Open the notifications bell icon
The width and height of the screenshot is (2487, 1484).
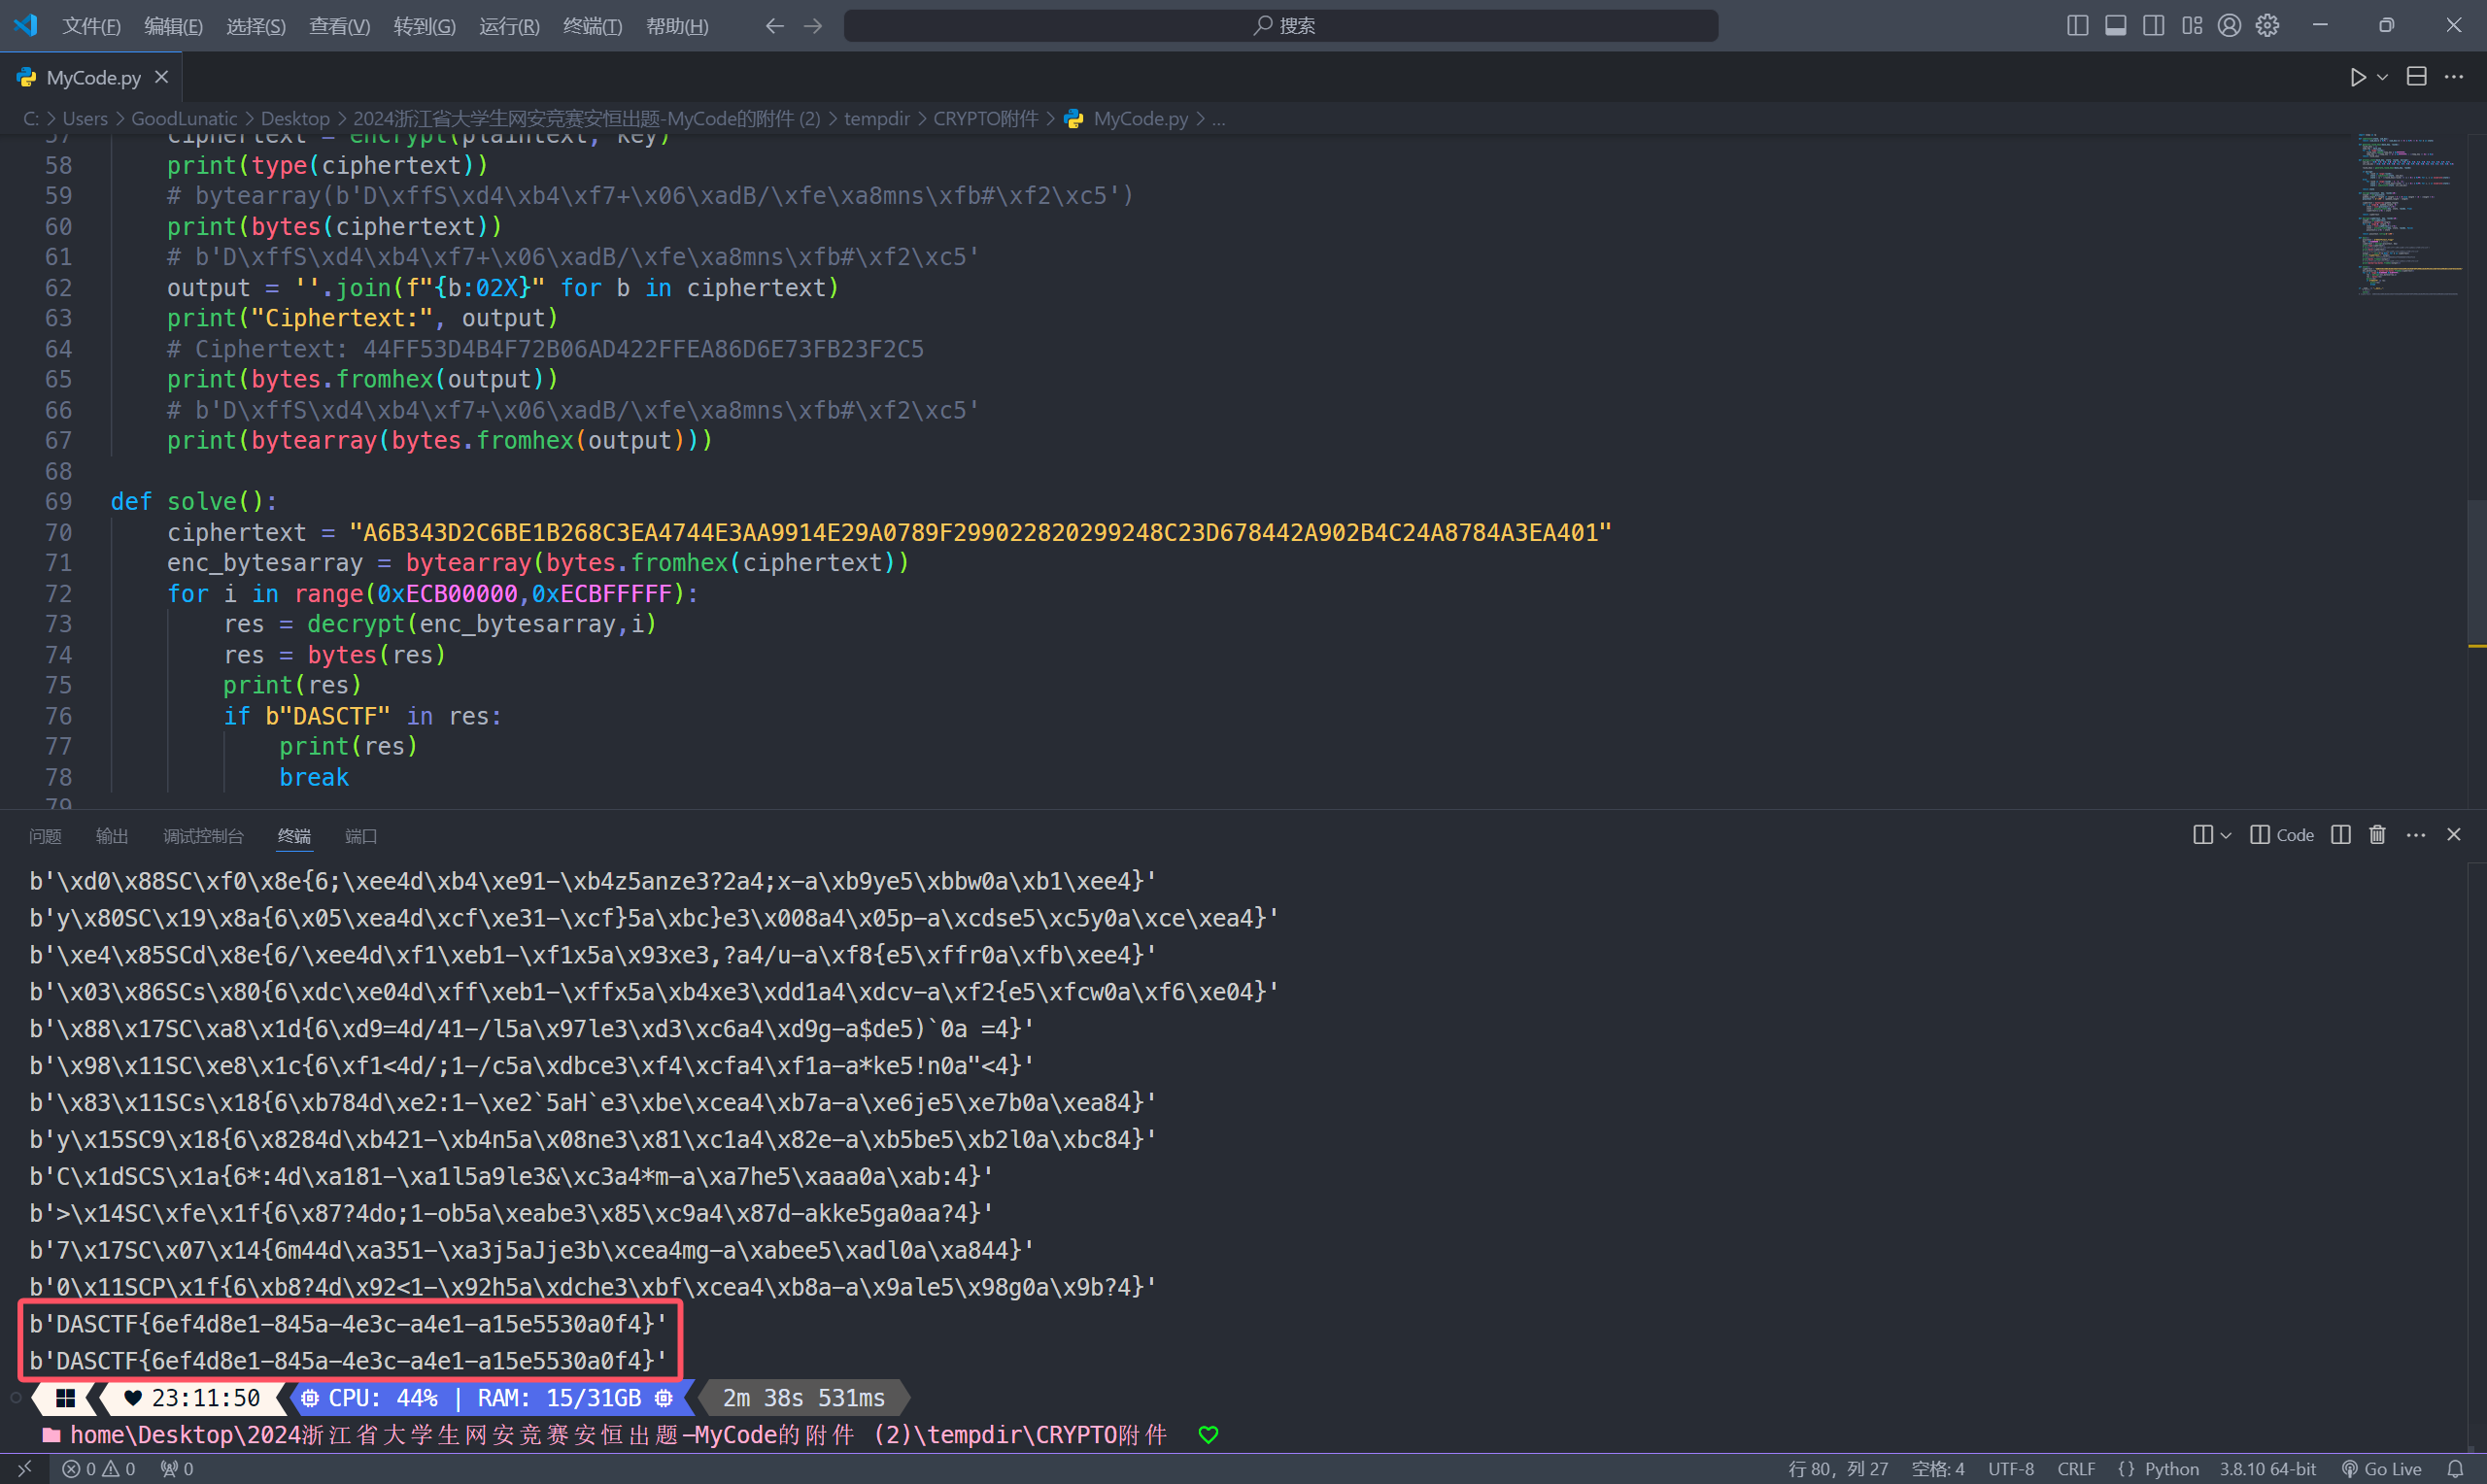2454,1468
